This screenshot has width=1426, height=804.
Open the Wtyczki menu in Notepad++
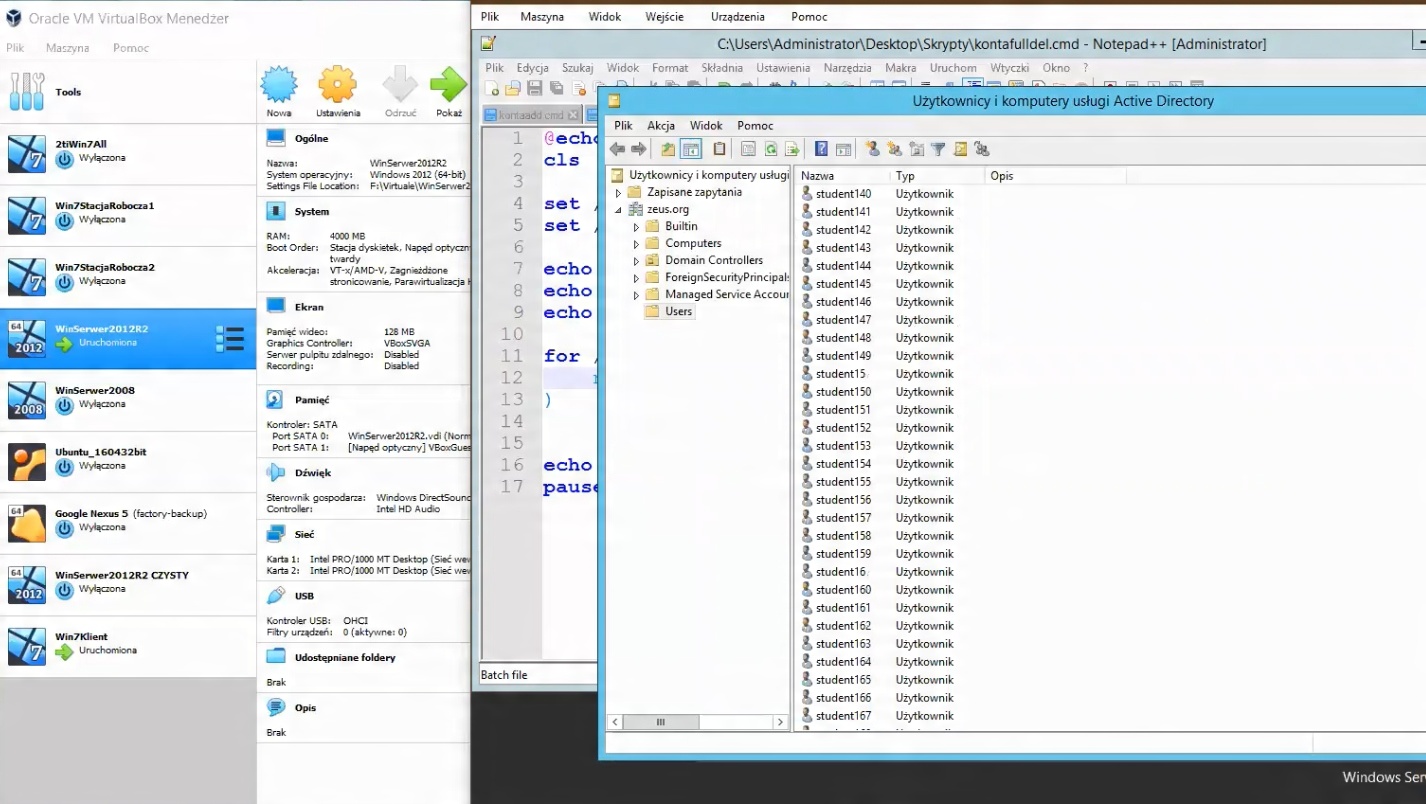[x=1010, y=68]
